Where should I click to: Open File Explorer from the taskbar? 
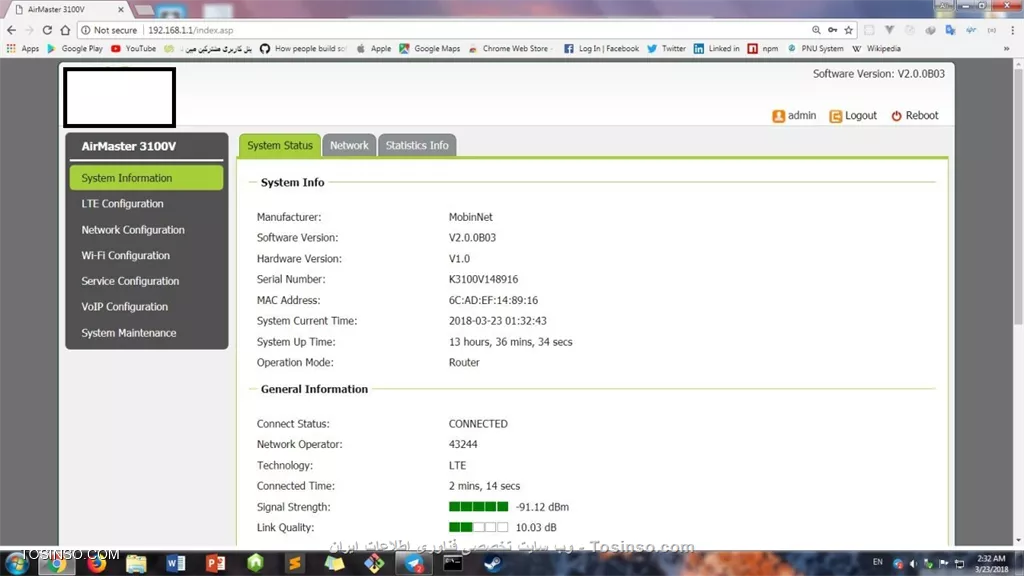(x=136, y=563)
